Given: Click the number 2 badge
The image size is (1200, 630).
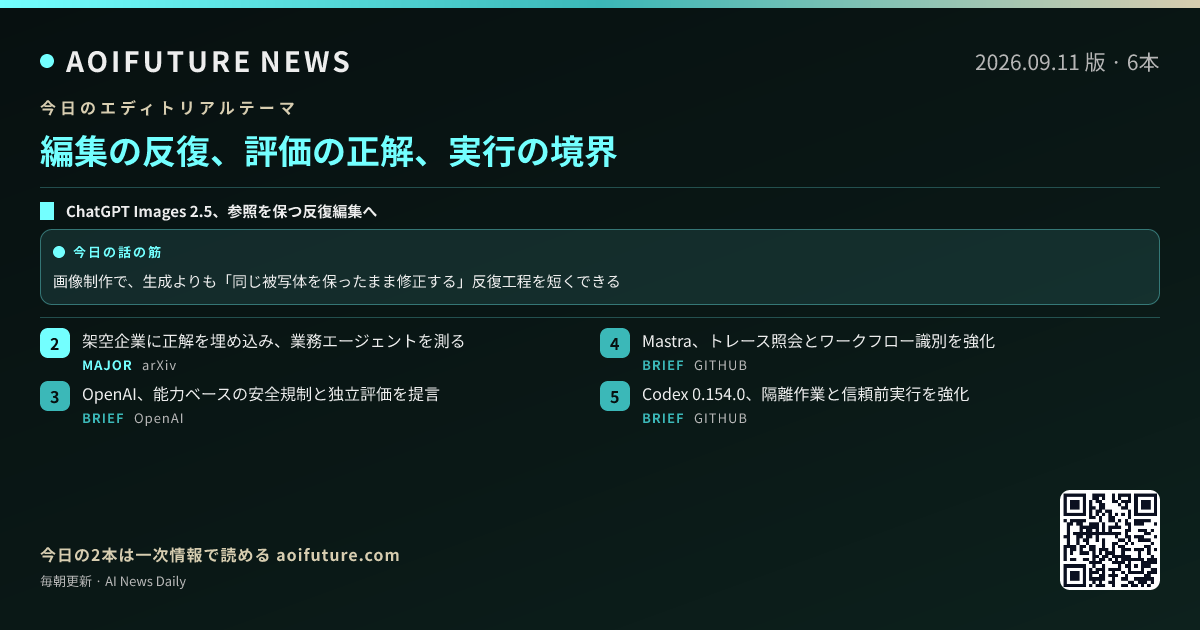Looking at the screenshot, I should click(54, 343).
